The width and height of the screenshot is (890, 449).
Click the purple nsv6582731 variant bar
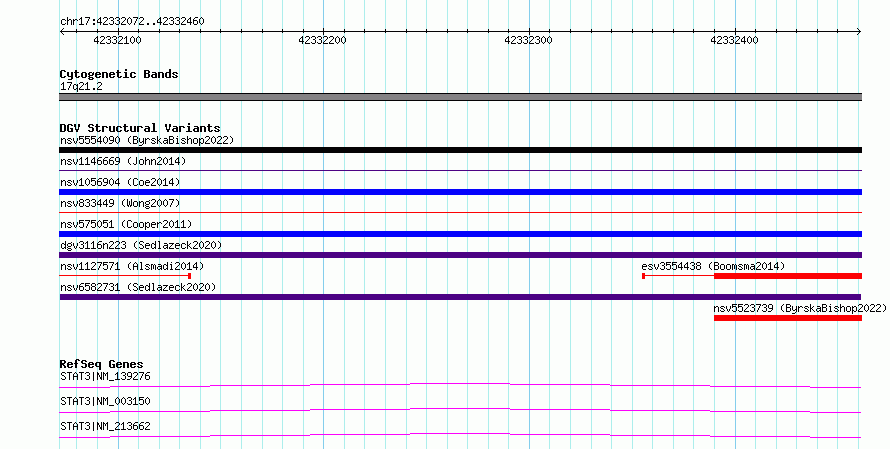[460, 297]
